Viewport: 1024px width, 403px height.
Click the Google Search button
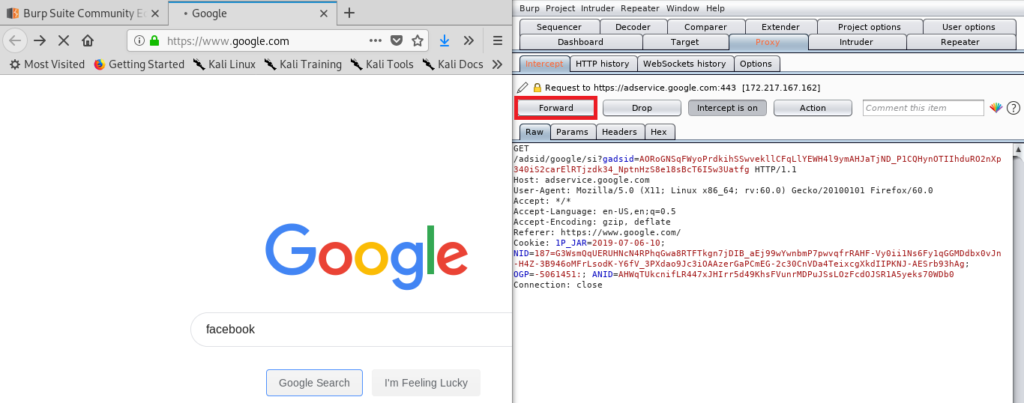click(314, 383)
